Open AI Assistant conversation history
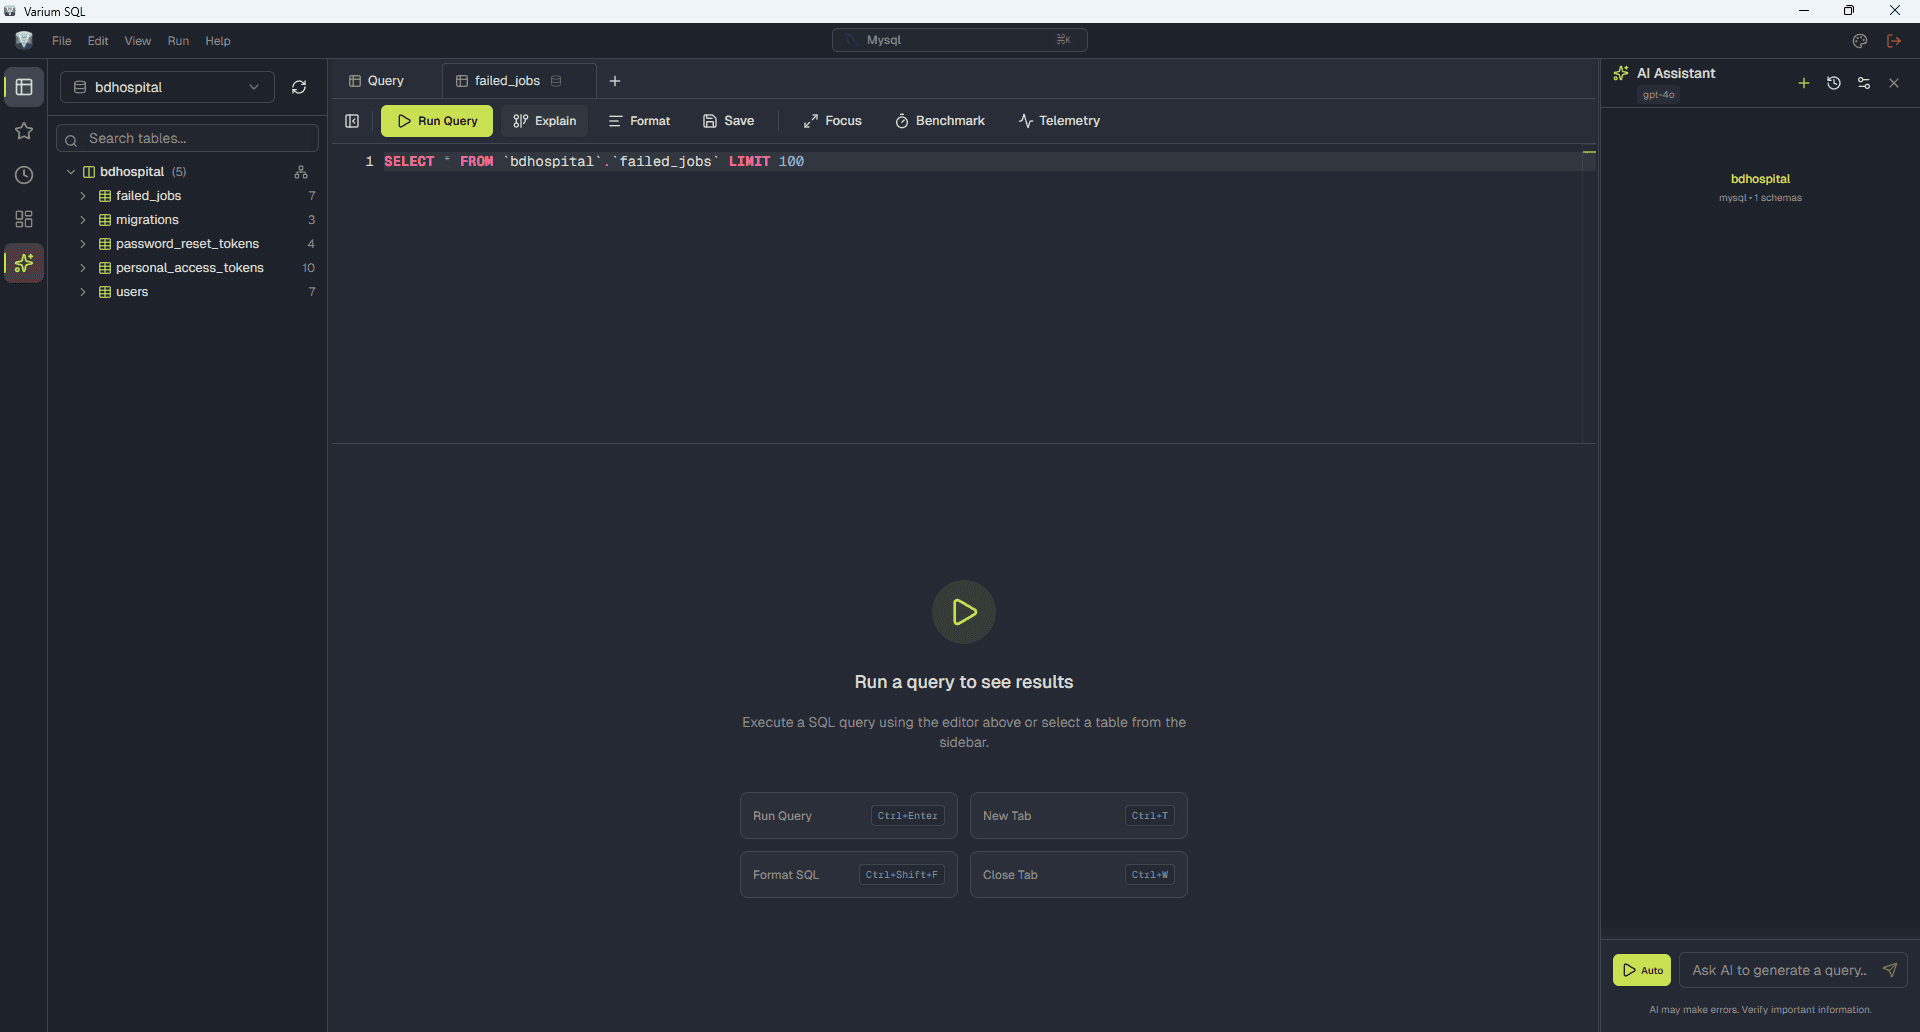This screenshot has width=1920, height=1032. (1834, 83)
